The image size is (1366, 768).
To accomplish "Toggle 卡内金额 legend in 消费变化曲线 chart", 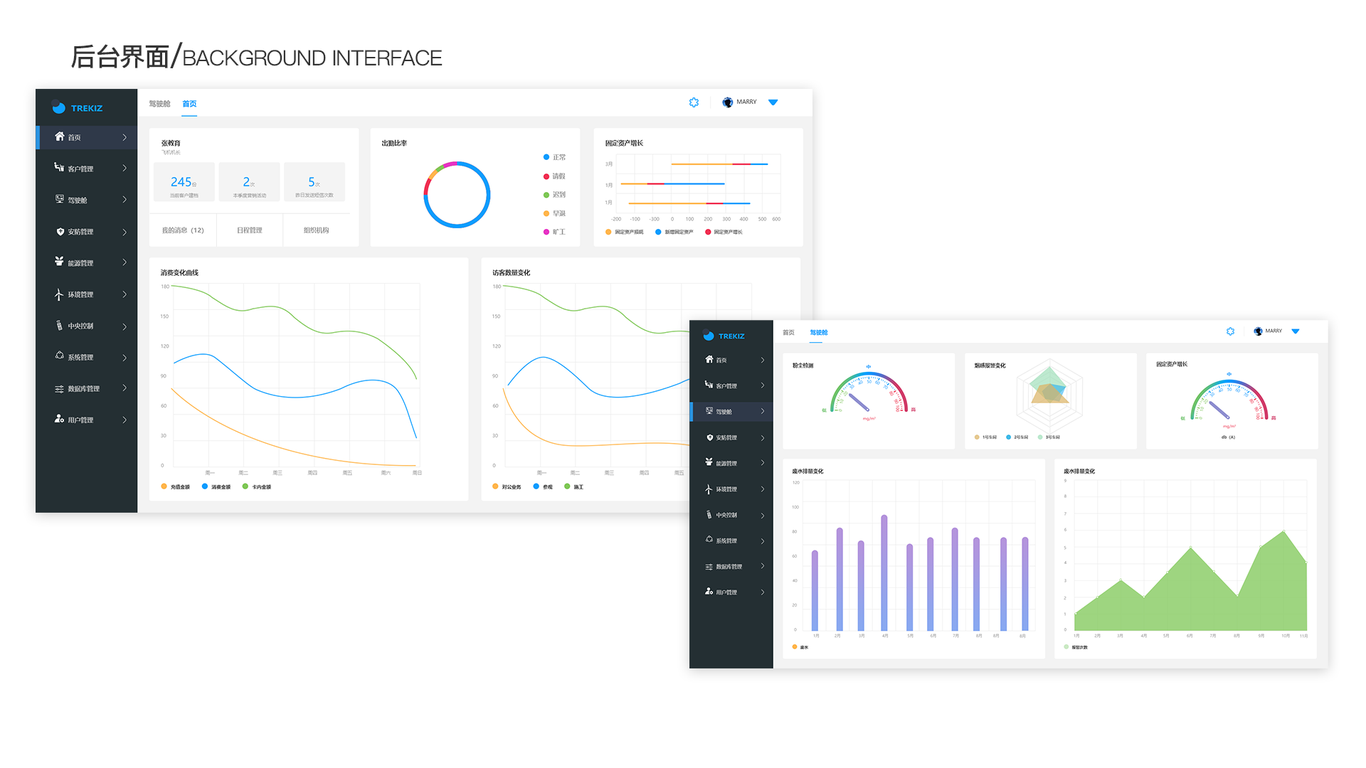I will [257, 487].
